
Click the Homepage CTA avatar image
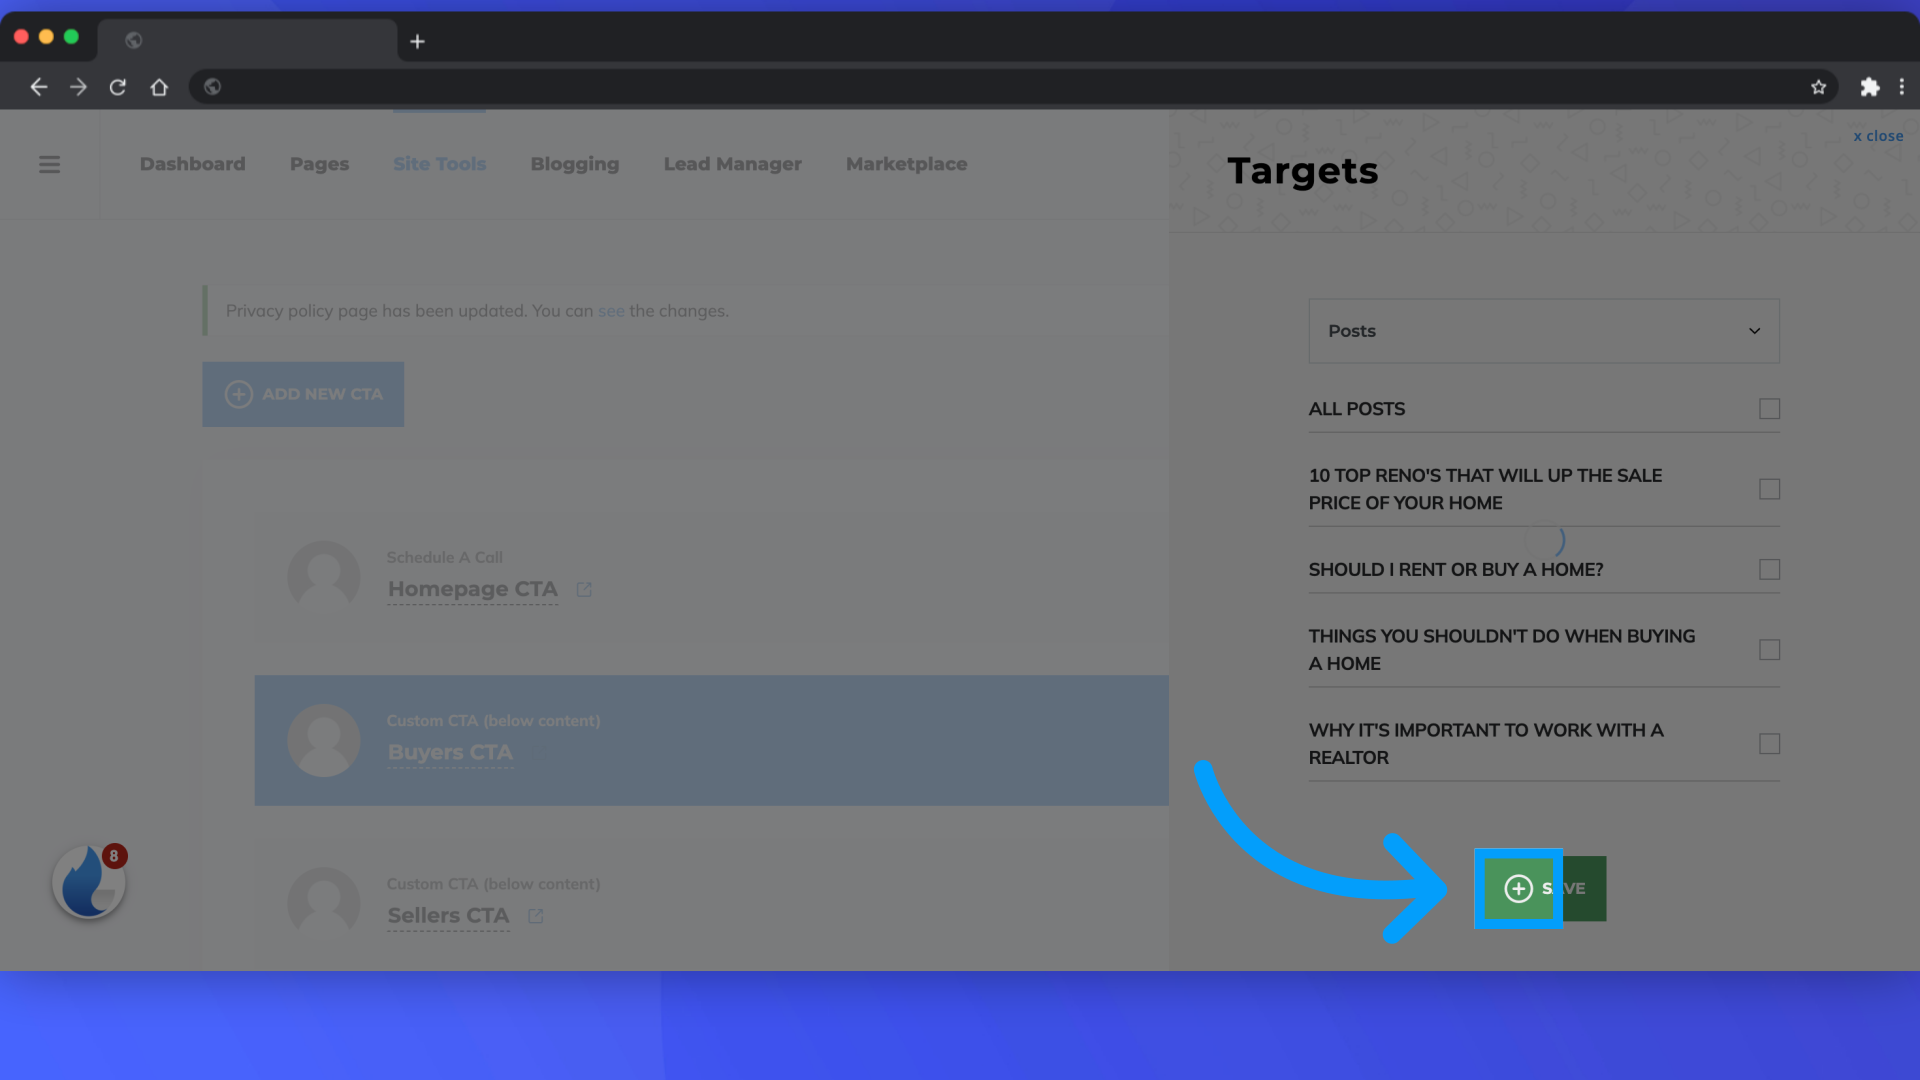324,577
